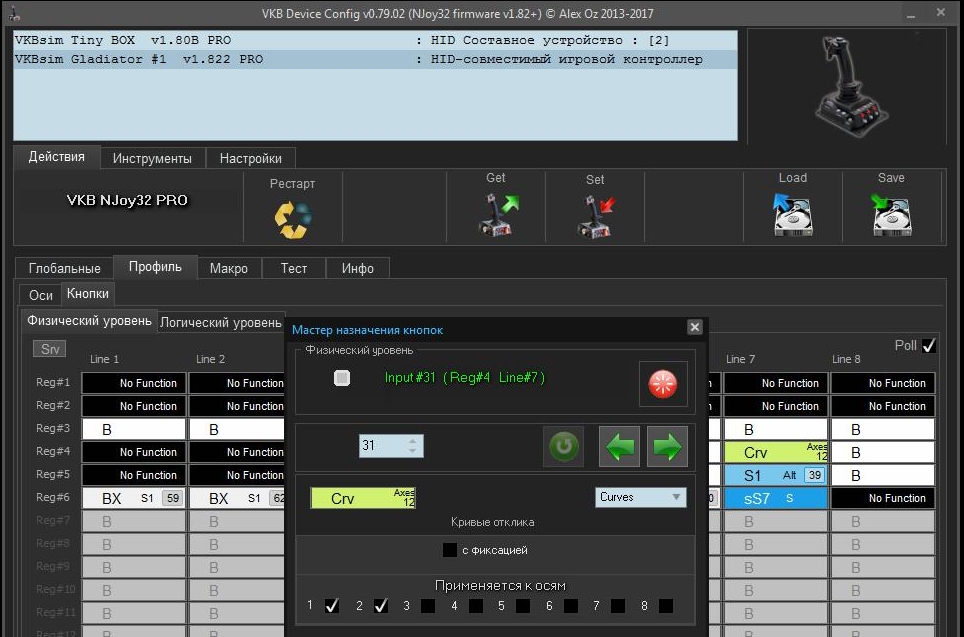
Task: Open the Действия tab
Action: click(x=57, y=157)
